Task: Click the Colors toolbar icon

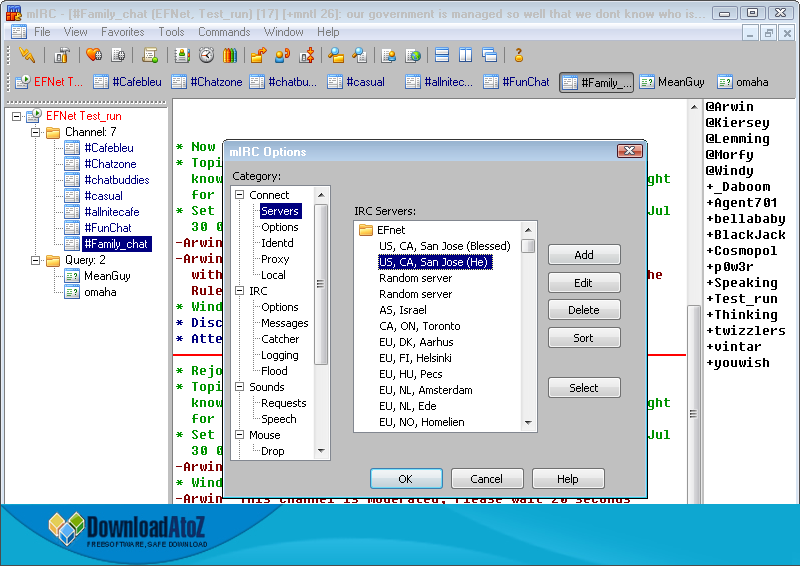Action: (x=230, y=55)
